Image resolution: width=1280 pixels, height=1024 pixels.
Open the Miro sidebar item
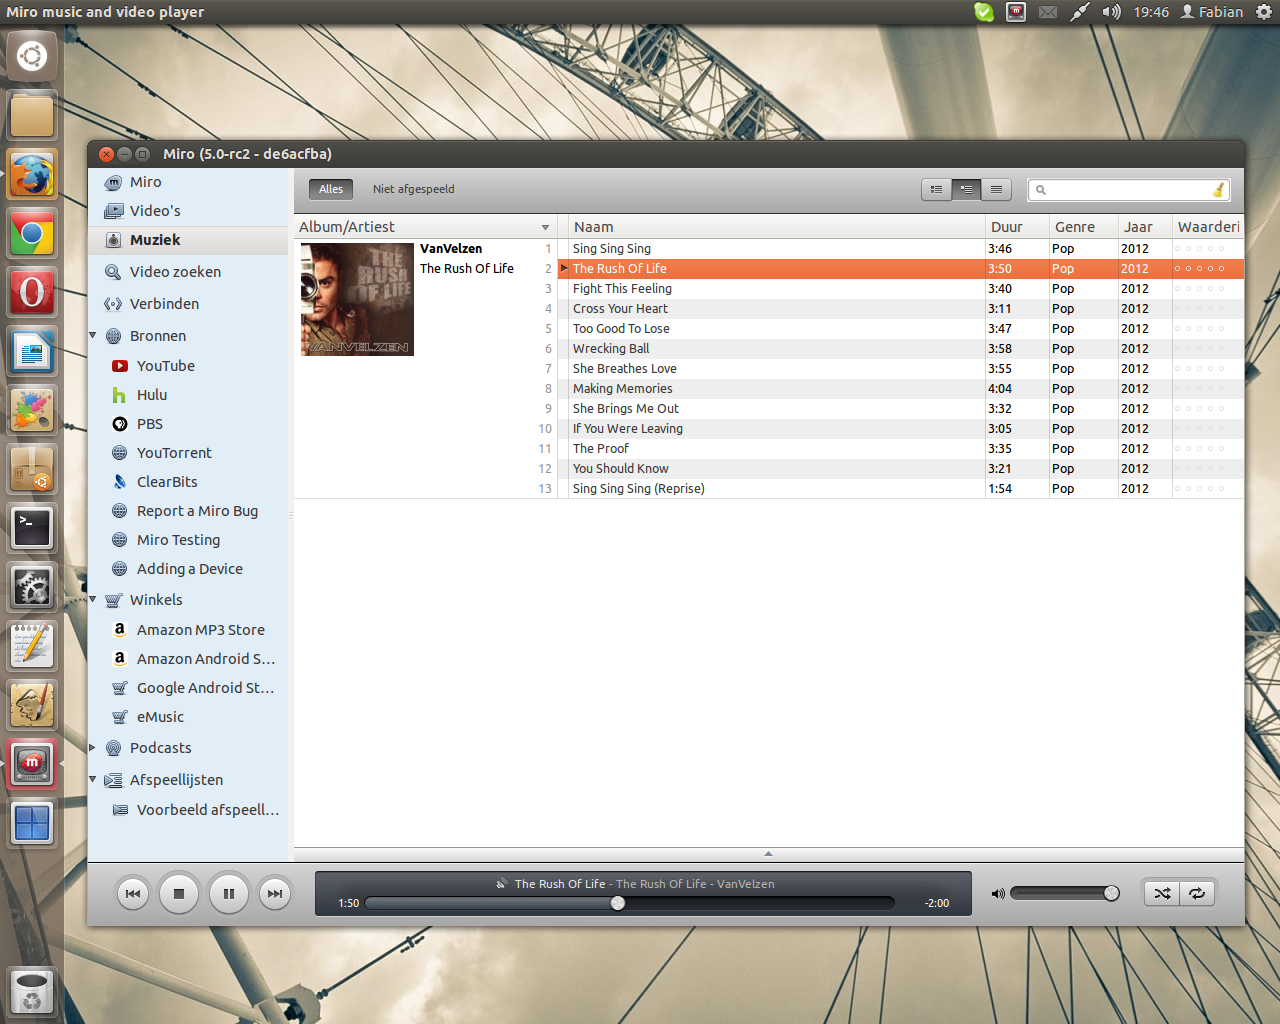(188, 182)
